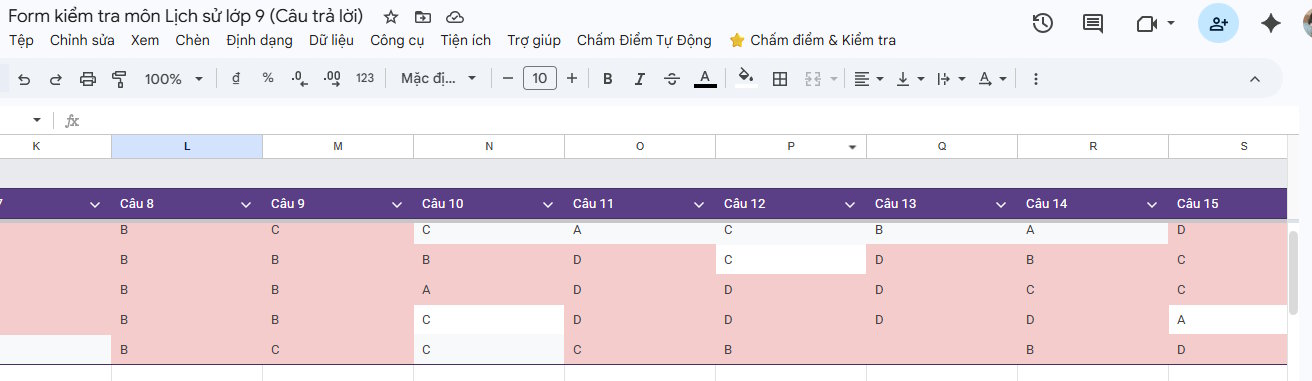The width and height of the screenshot is (1312, 381).
Task: Open filter dropdown for Câu 11
Action: (x=699, y=204)
